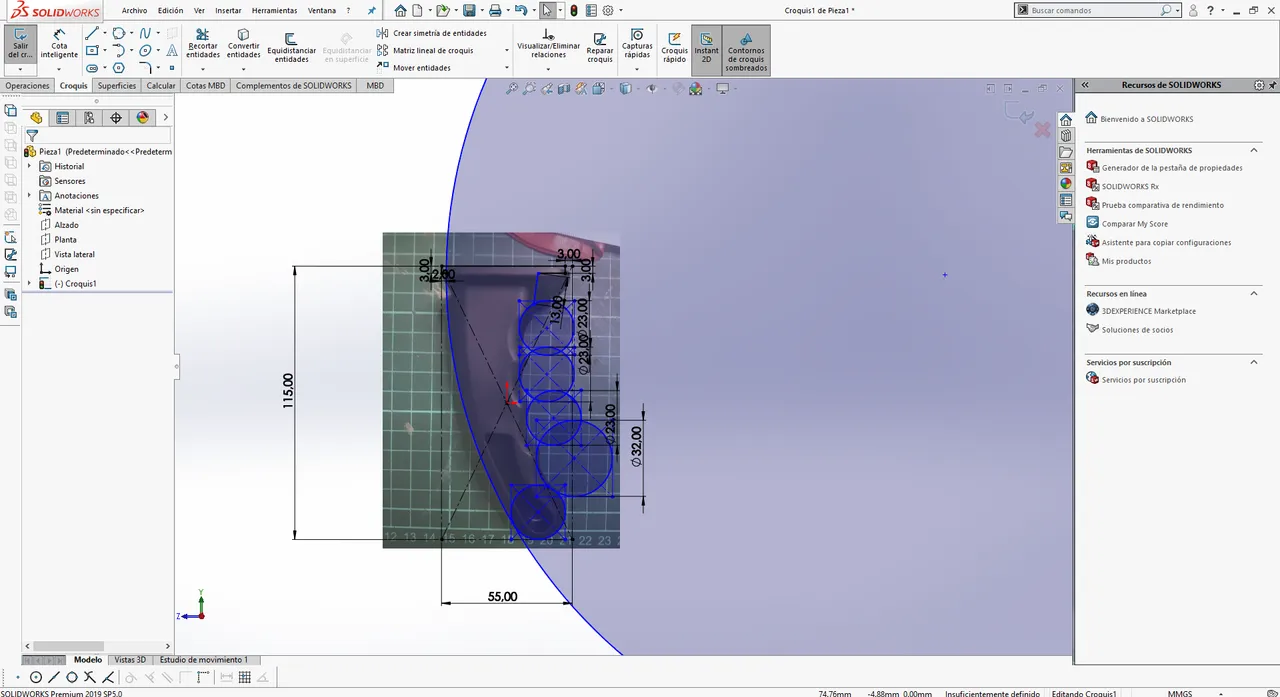1280x697 pixels.
Task: Click Reparar croquis tool
Action: tap(600, 47)
